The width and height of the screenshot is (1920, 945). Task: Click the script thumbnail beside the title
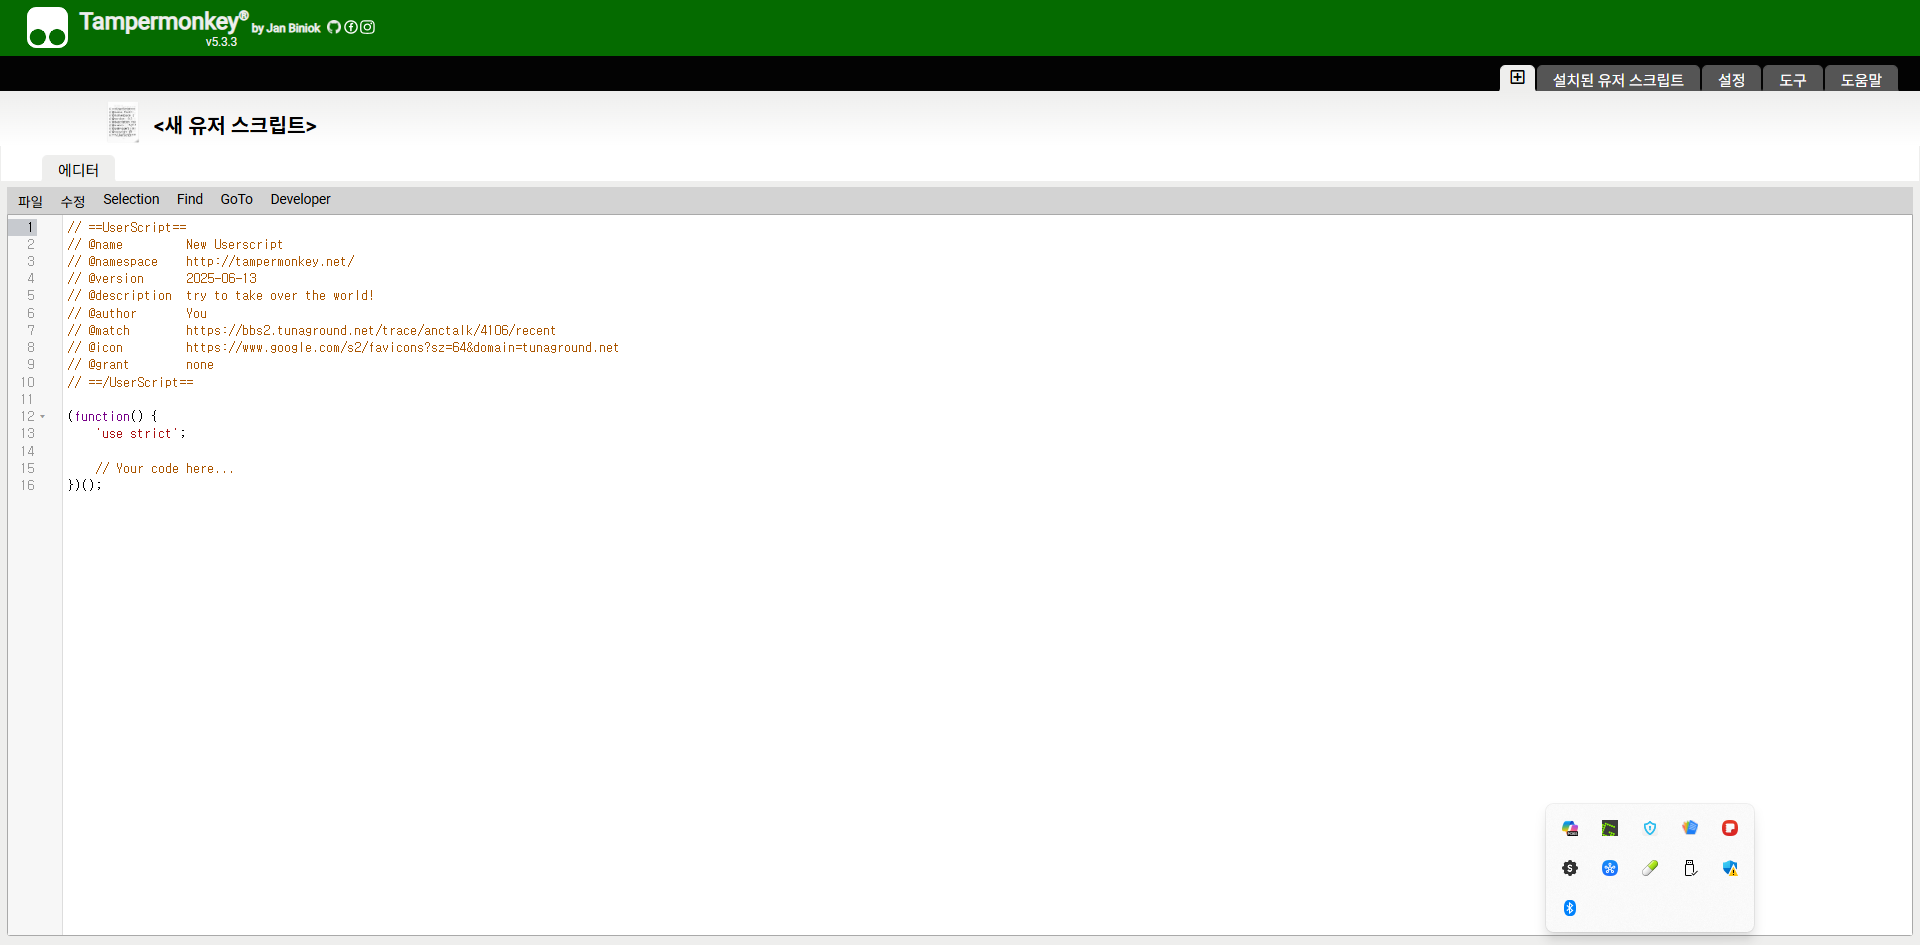pyautogui.click(x=122, y=123)
